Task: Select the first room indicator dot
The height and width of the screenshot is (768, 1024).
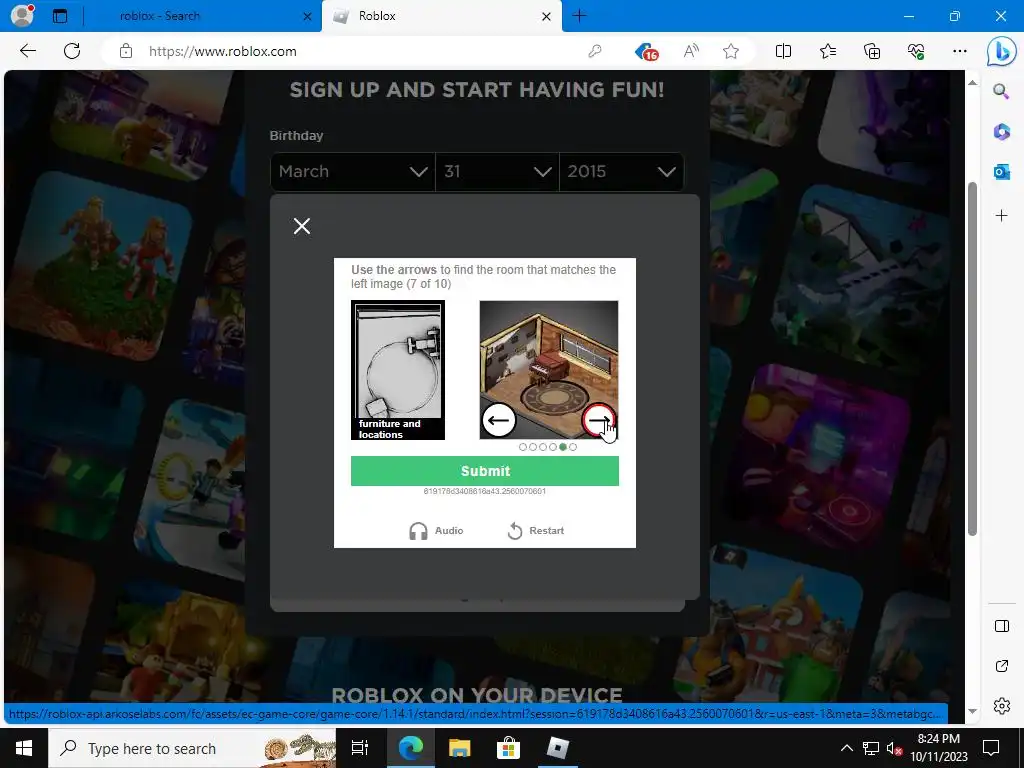Action: (522, 447)
